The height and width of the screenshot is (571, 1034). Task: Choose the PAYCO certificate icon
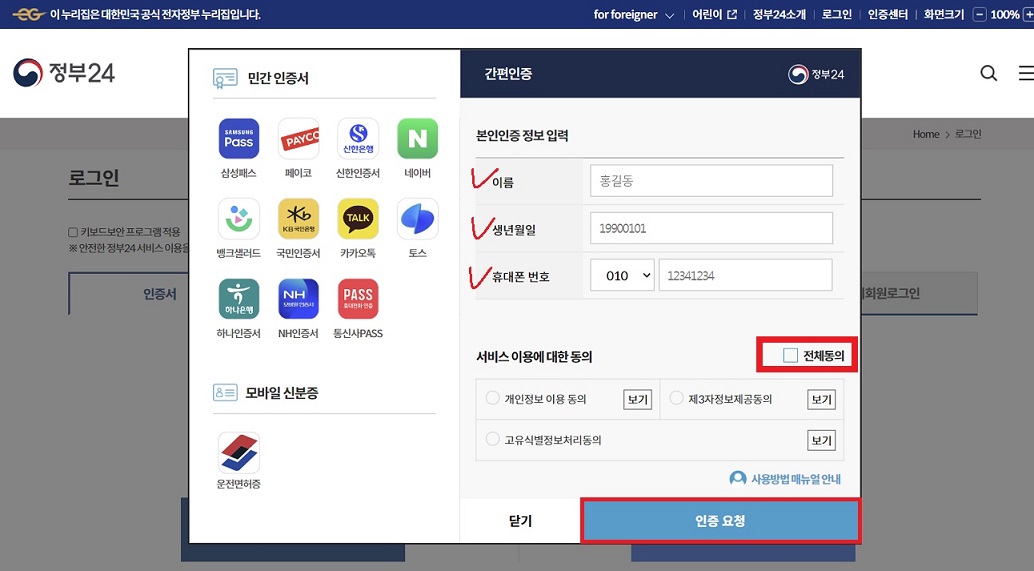298,138
